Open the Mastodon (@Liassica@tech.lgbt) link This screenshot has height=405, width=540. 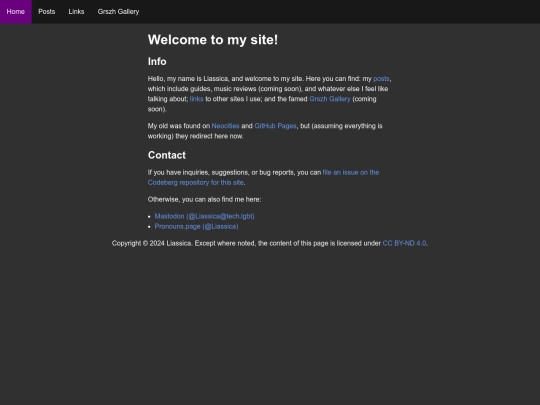(x=205, y=216)
